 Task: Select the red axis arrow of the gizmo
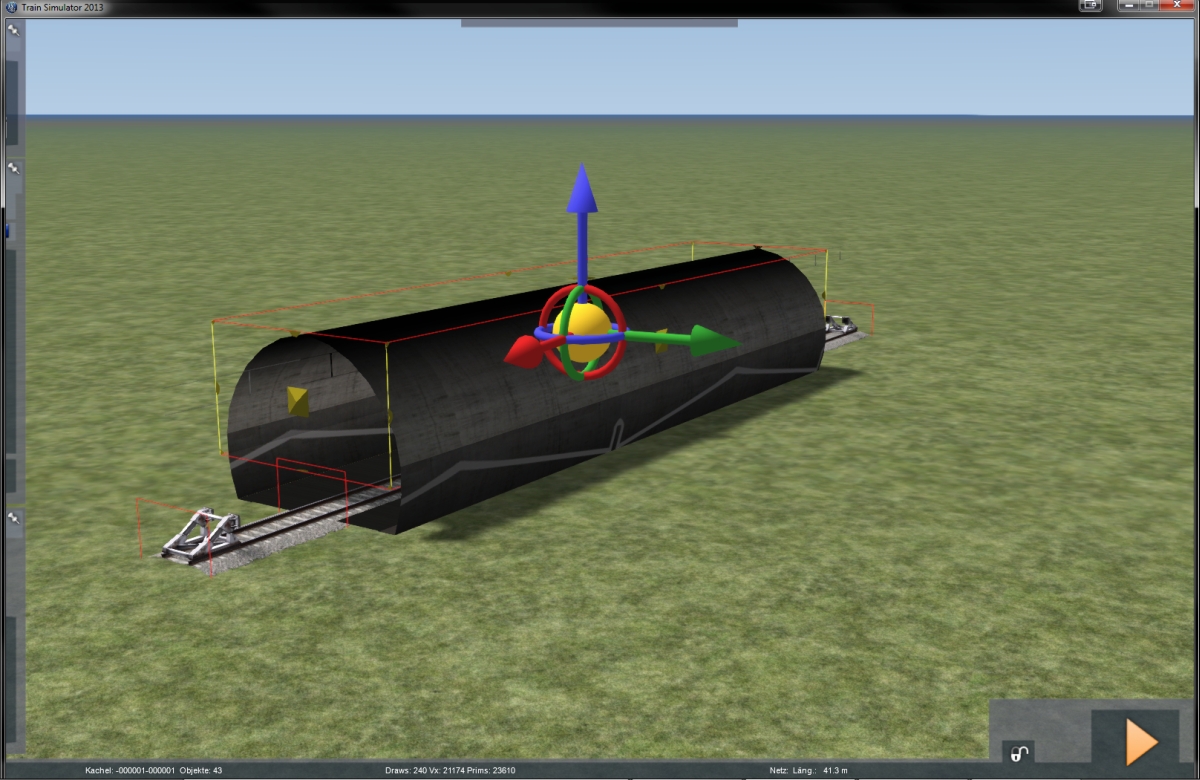pyautogui.click(x=526, y=352)
